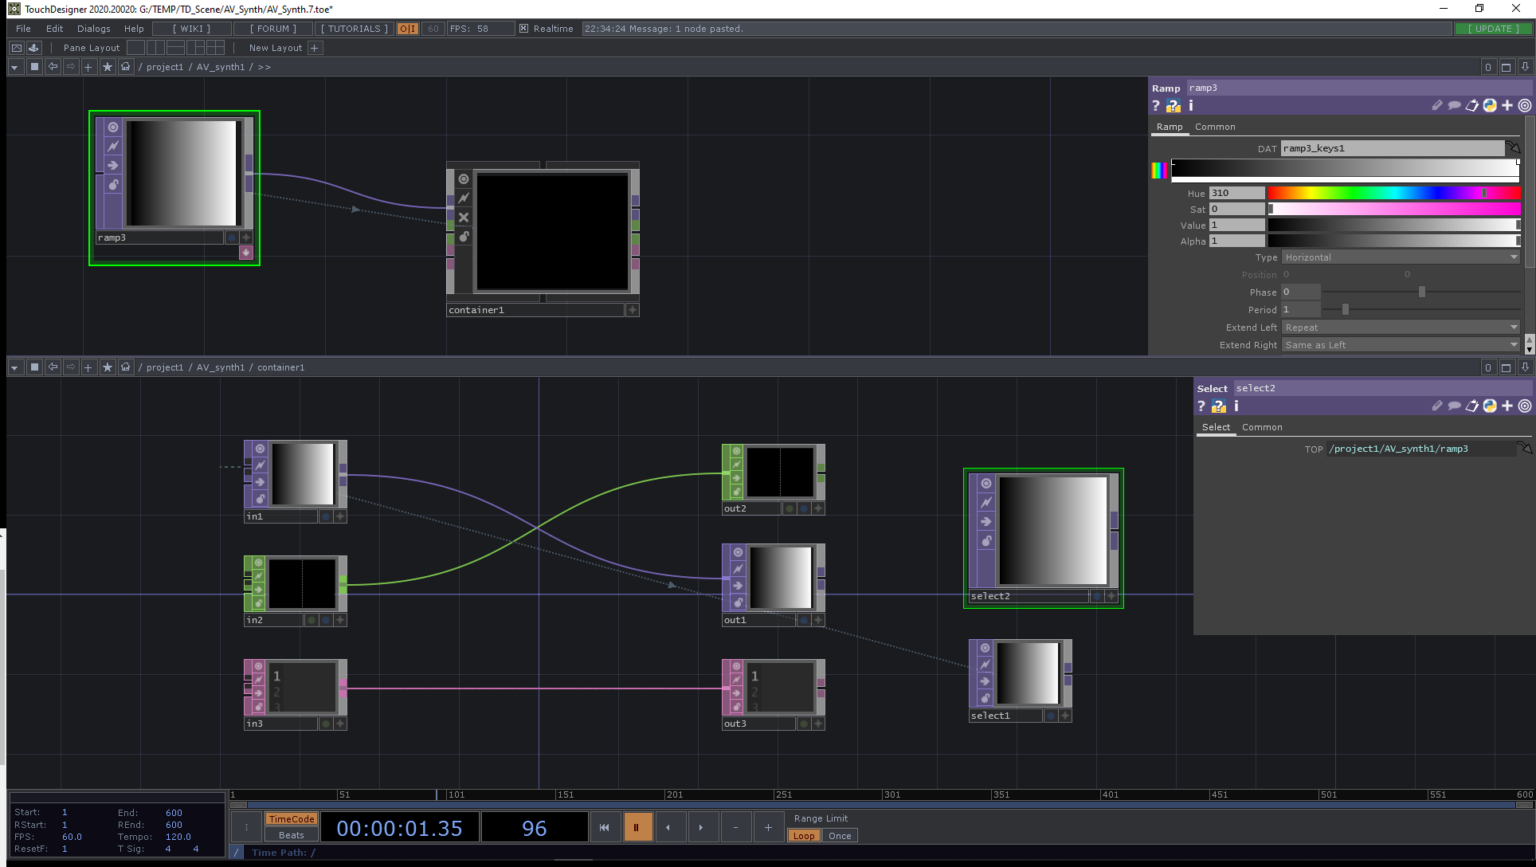Open the Extend Left dropdown set to Repeat
The image size is (1536, 867).
[1399, 327]
